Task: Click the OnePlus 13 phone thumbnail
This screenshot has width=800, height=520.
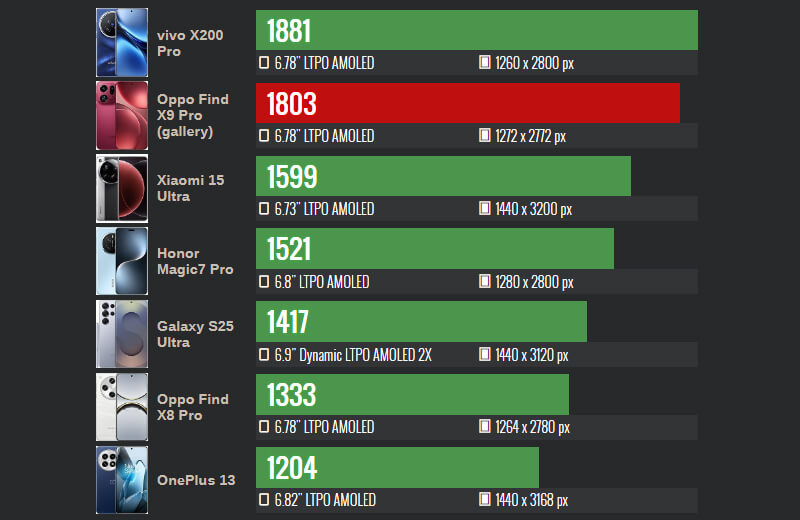Action: 122,480
